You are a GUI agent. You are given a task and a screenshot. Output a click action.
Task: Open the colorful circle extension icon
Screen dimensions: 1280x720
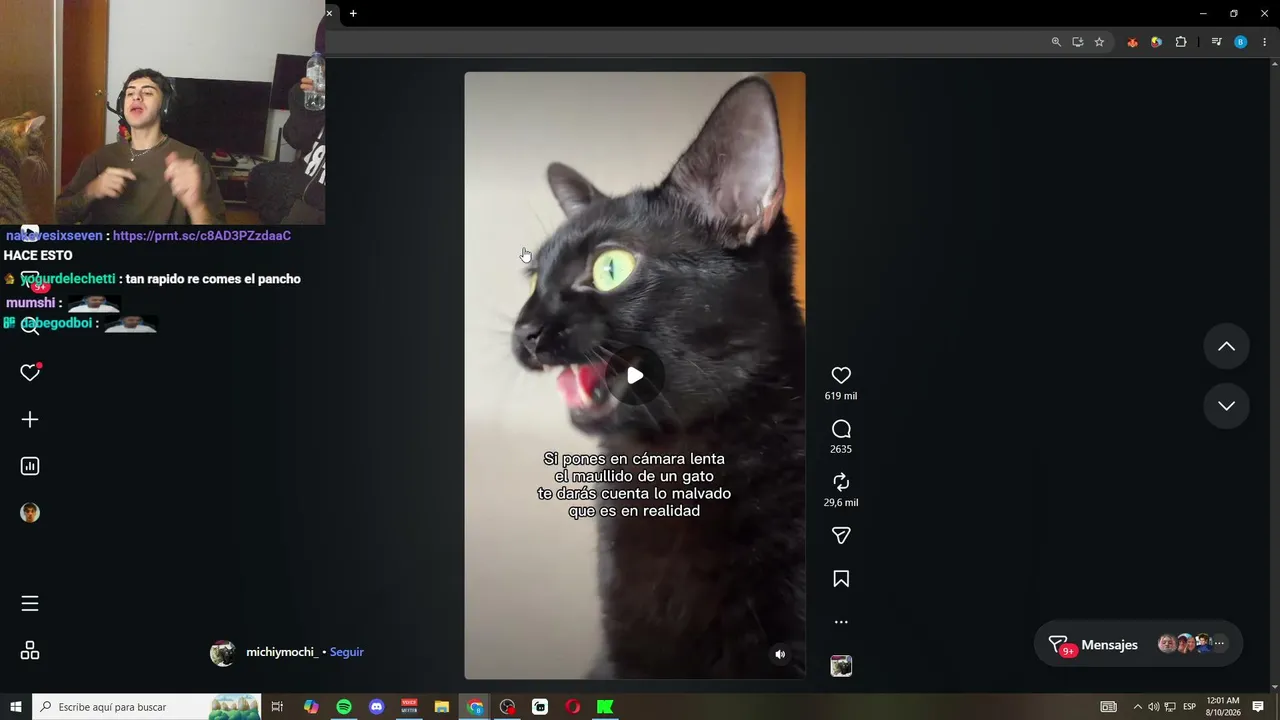(x=1156, y=42)
